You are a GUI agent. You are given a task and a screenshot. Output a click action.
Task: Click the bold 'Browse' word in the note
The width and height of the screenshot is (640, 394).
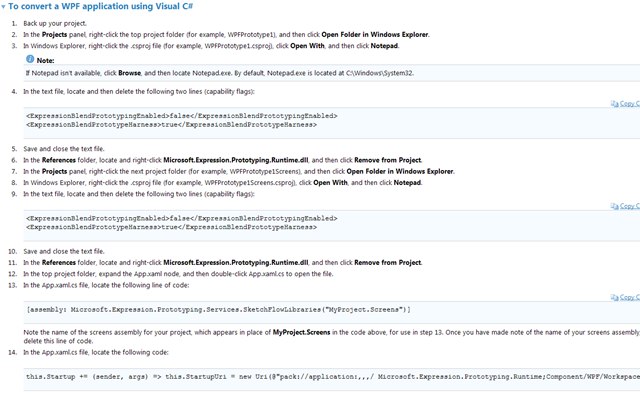(129, 73)
